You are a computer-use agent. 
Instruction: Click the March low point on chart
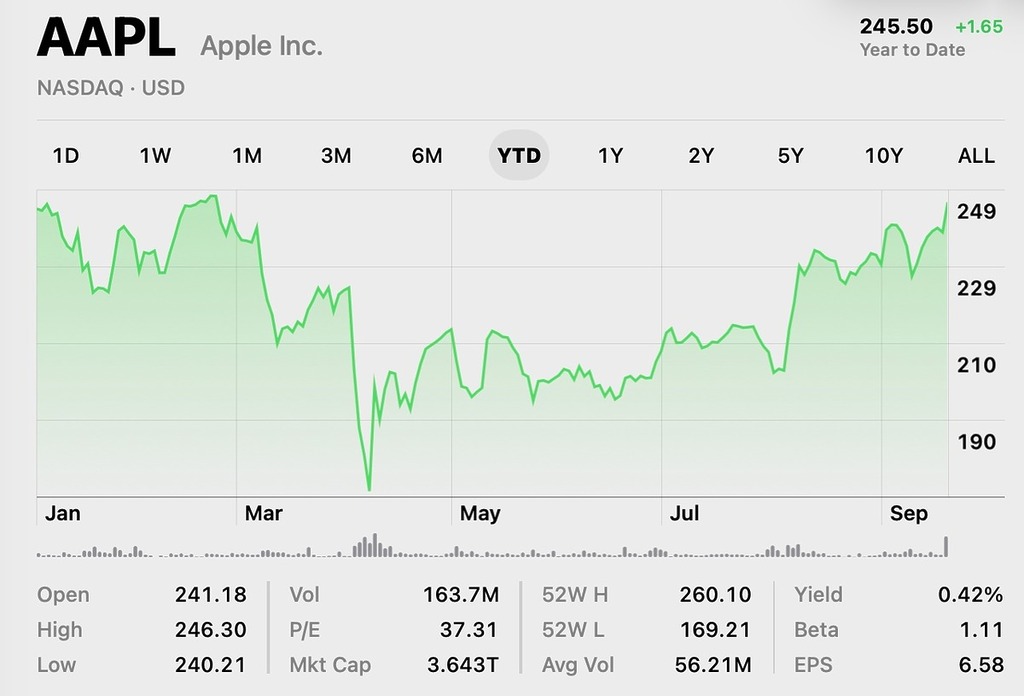[369, 489]
